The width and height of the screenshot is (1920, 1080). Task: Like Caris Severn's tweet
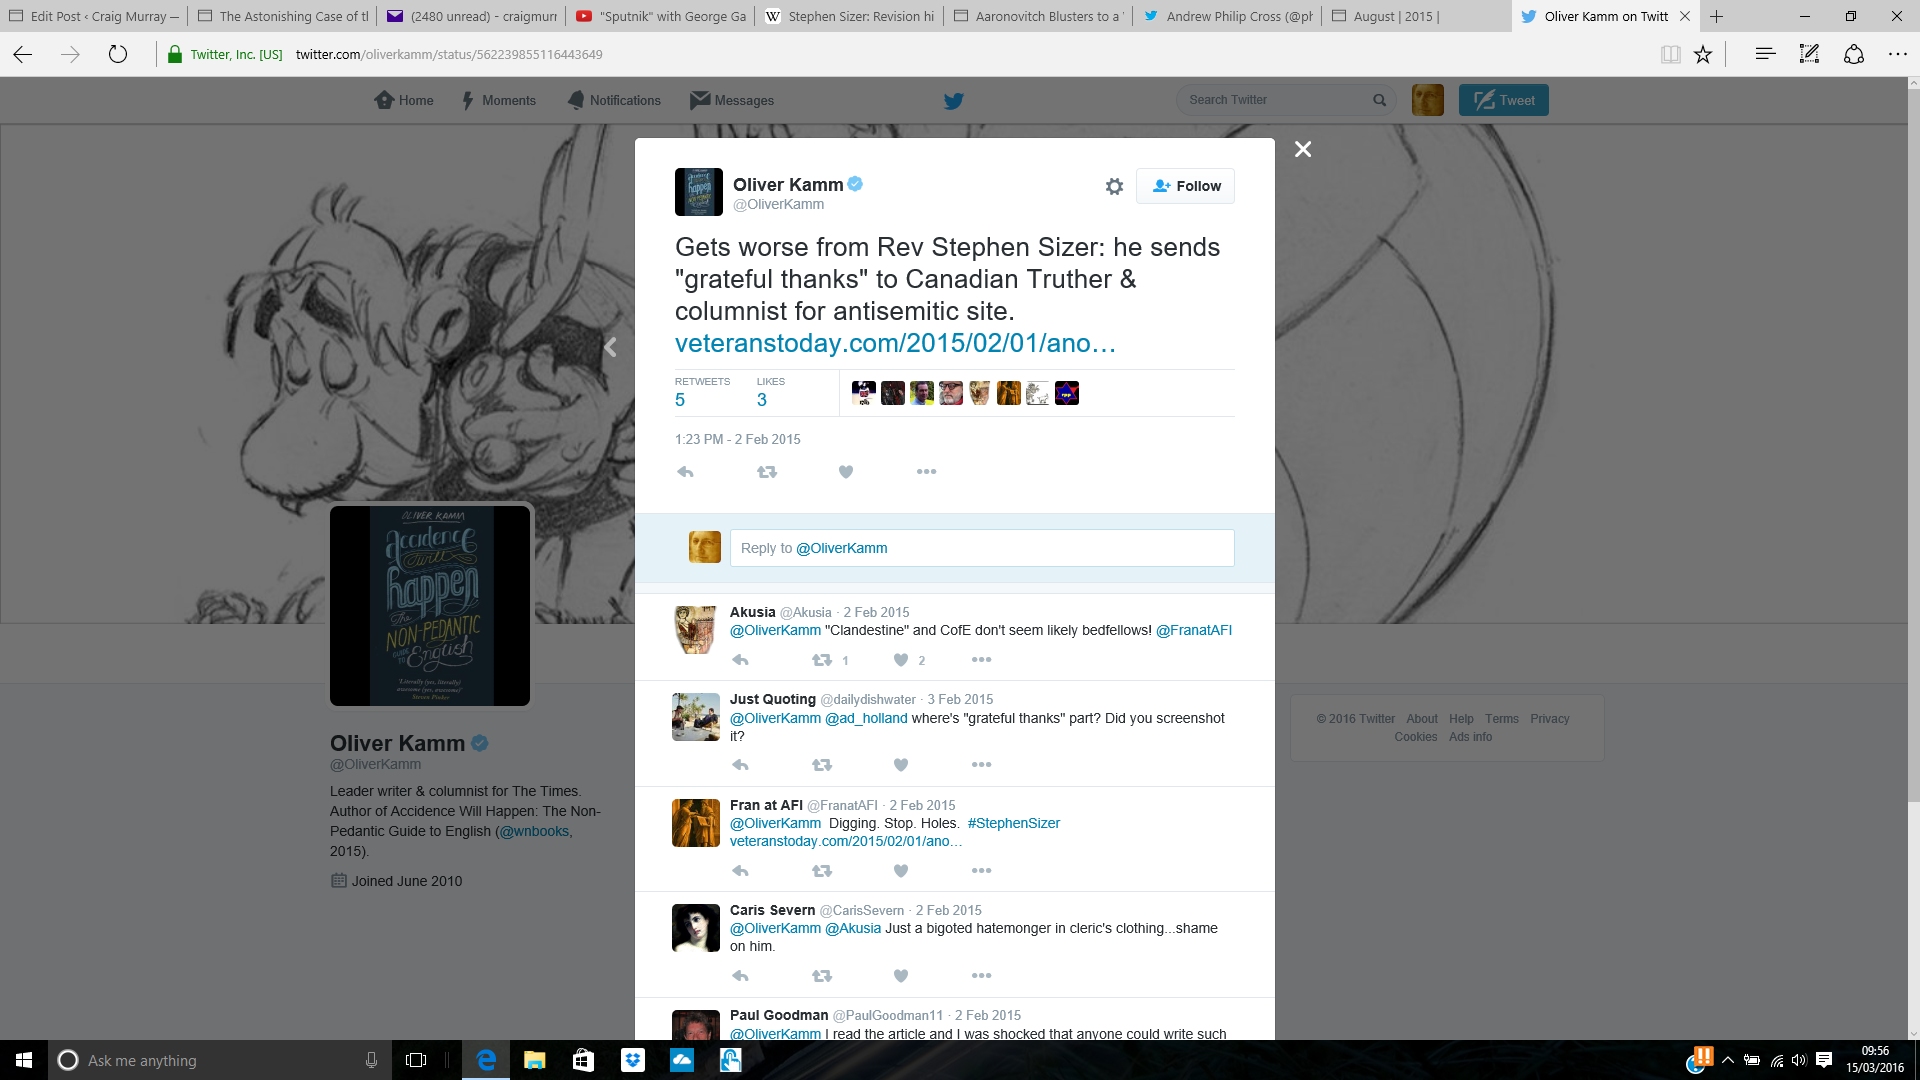pyautogui.click(x=901, y=976)
